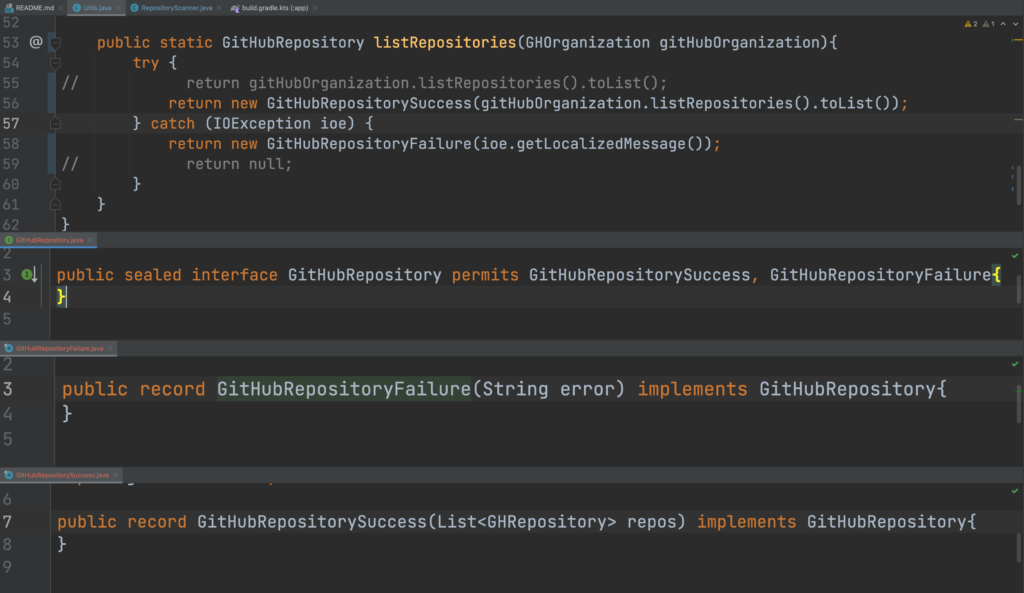Click green checkmark in GitHubRepository.java editor
Viewport: 1024px width, 593px height.
(x=1015, y=256)
